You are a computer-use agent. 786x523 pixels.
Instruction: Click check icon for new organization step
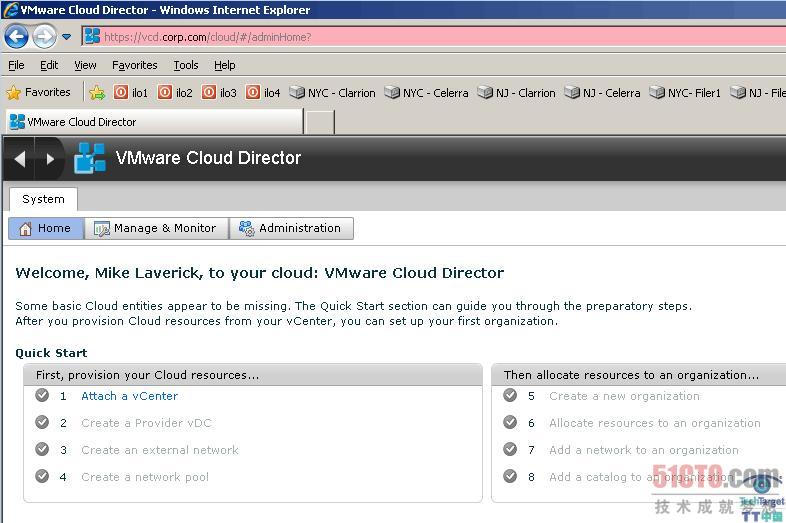pos(510,395)
